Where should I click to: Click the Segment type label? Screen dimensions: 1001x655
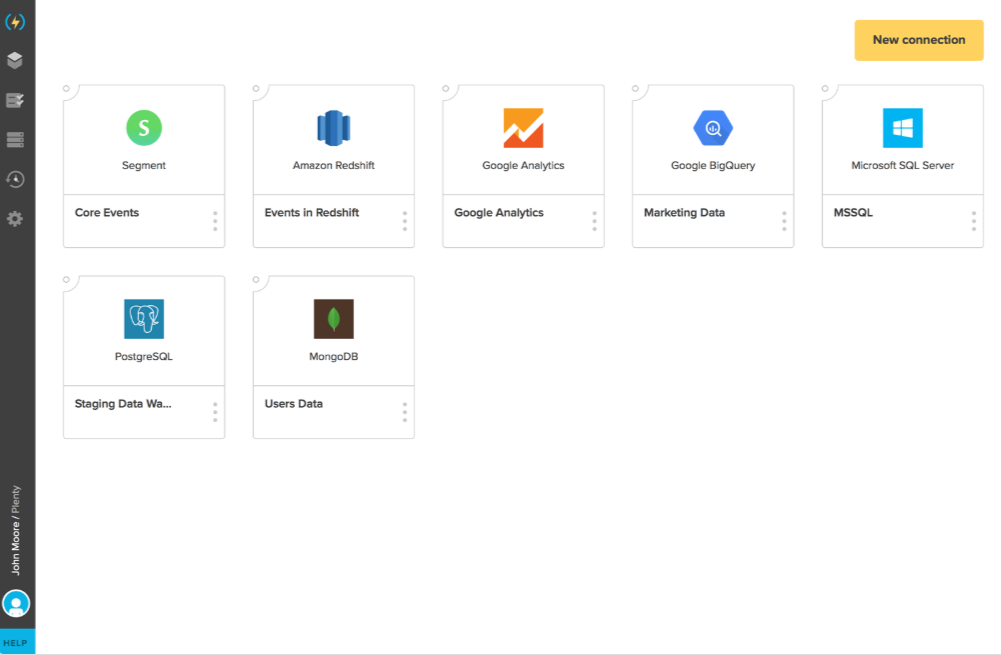tap(144, 165)
